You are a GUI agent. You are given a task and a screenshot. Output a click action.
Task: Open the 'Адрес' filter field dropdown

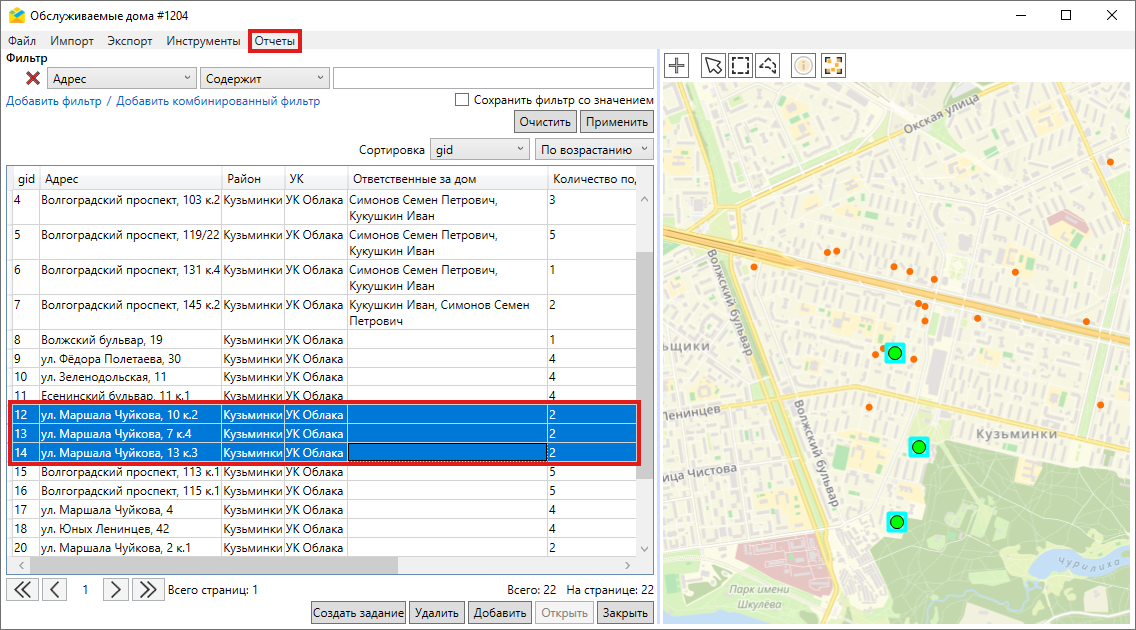(x=121, y=78)
